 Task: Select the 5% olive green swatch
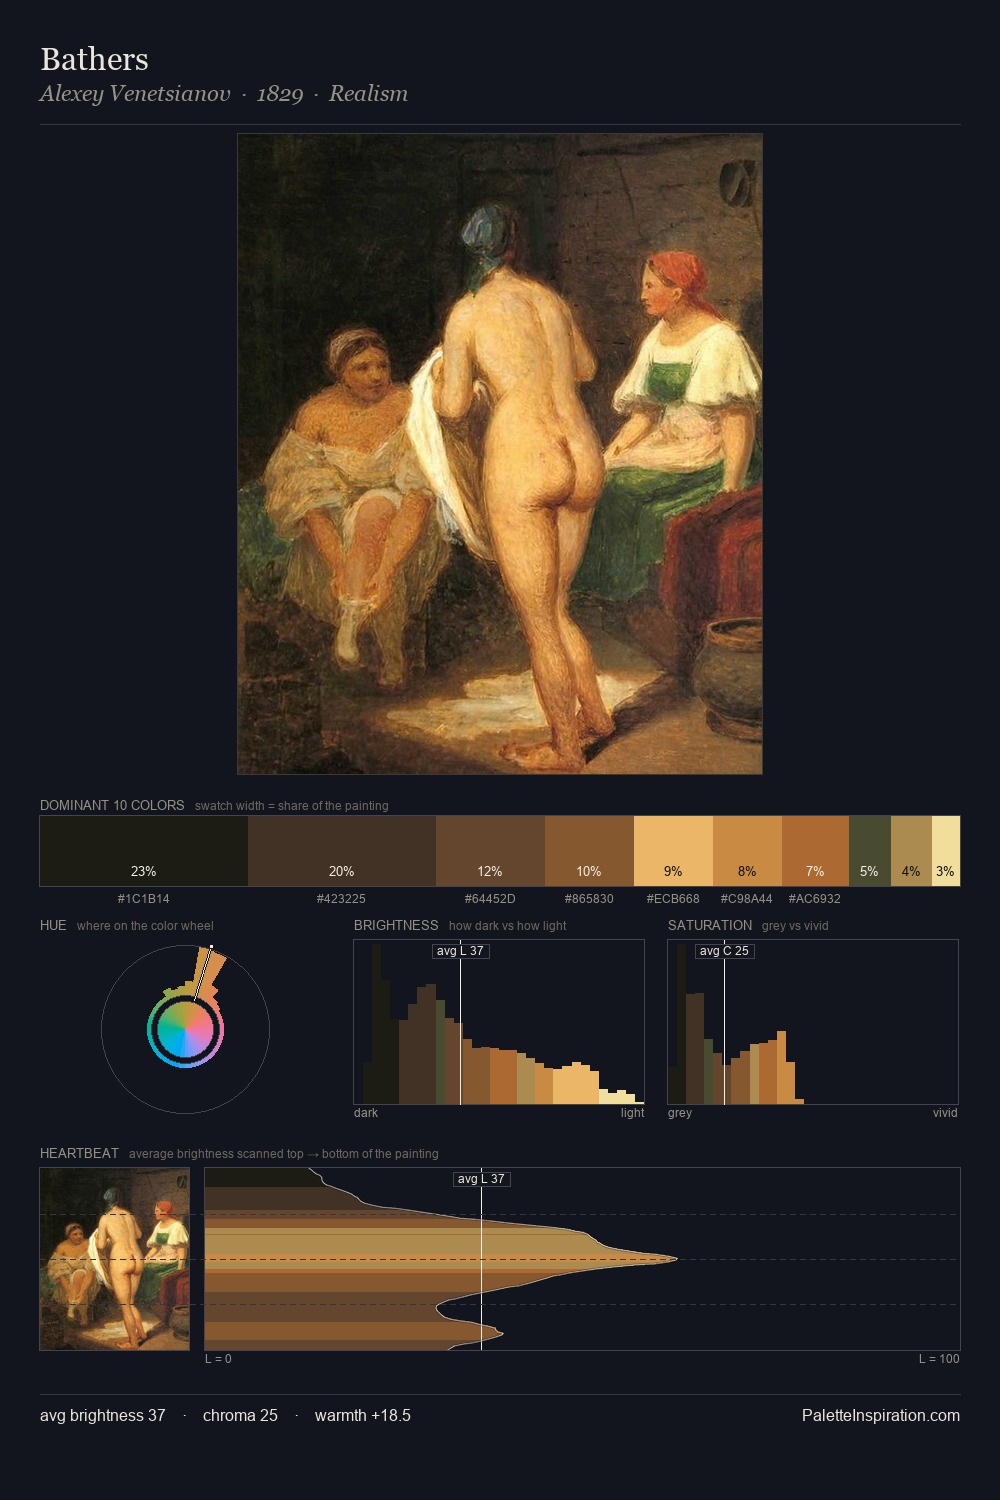coord(869,851)
